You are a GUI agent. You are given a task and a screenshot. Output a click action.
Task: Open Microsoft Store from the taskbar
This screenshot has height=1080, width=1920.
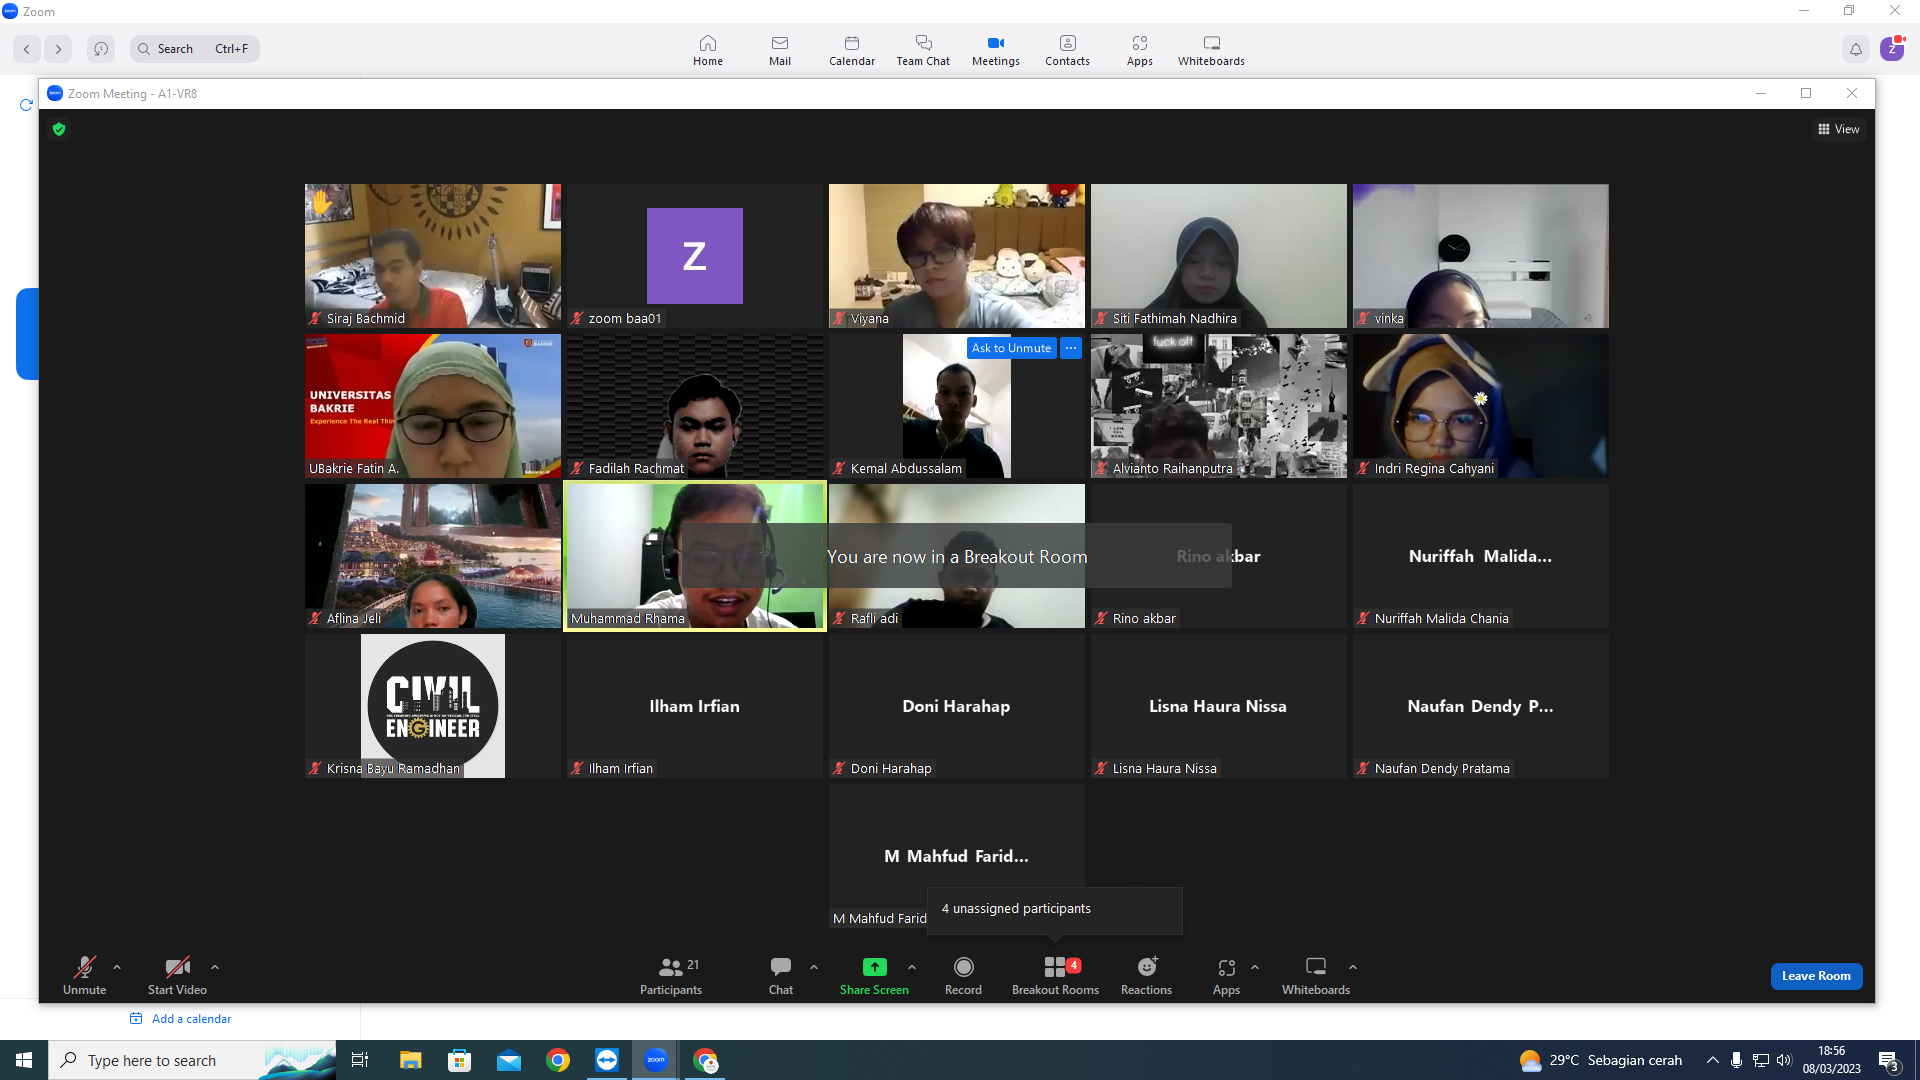click(460, 1060)
